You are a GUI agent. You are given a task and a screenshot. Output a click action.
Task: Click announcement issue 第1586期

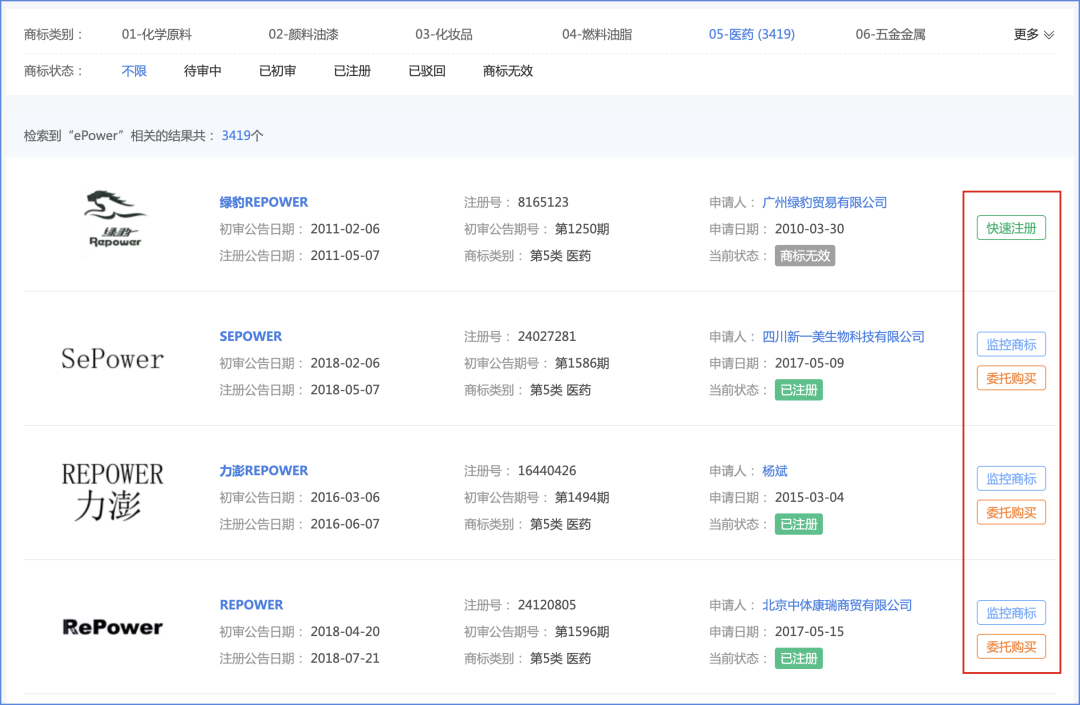pos(582,364)
